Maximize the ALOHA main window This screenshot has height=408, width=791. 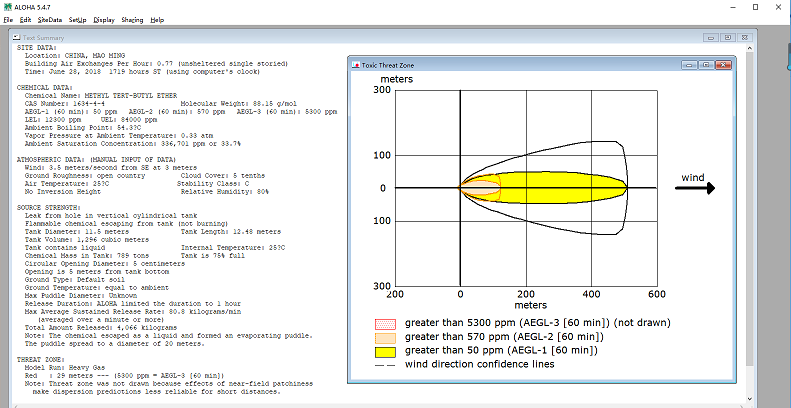coord(755,7)
